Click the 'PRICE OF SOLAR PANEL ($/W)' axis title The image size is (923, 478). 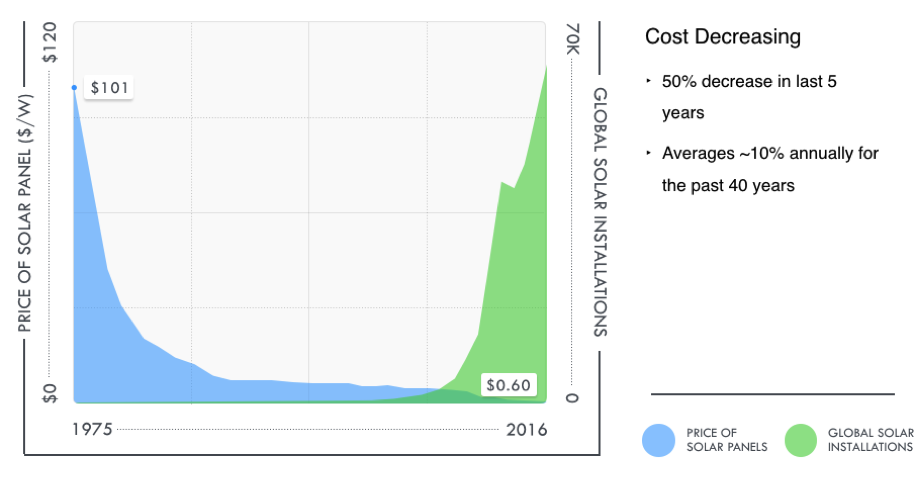point(25,213)
